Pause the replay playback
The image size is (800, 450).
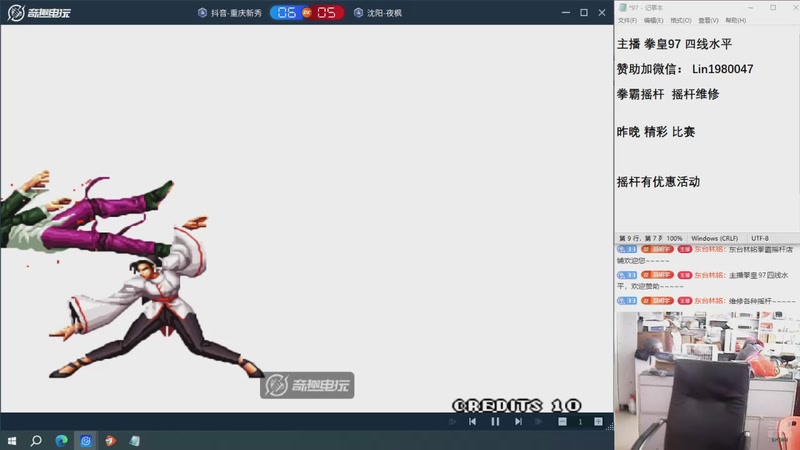pos(495,421)
